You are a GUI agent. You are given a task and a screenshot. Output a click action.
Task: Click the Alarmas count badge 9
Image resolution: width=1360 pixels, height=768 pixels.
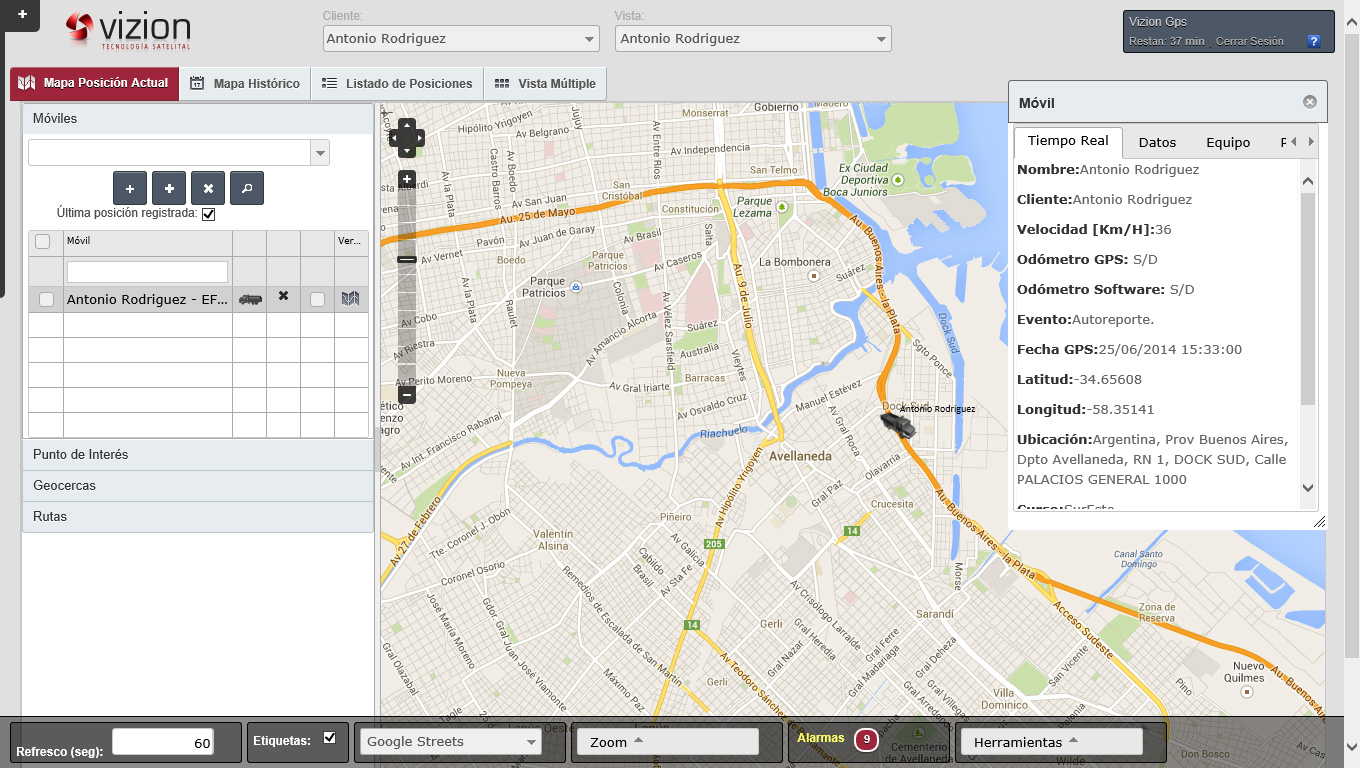pyautogui.click(x=866, y=739)
